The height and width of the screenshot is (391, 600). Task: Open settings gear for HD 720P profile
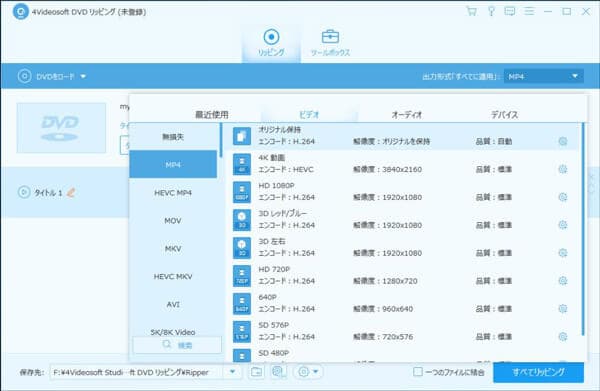pos(562,281)
